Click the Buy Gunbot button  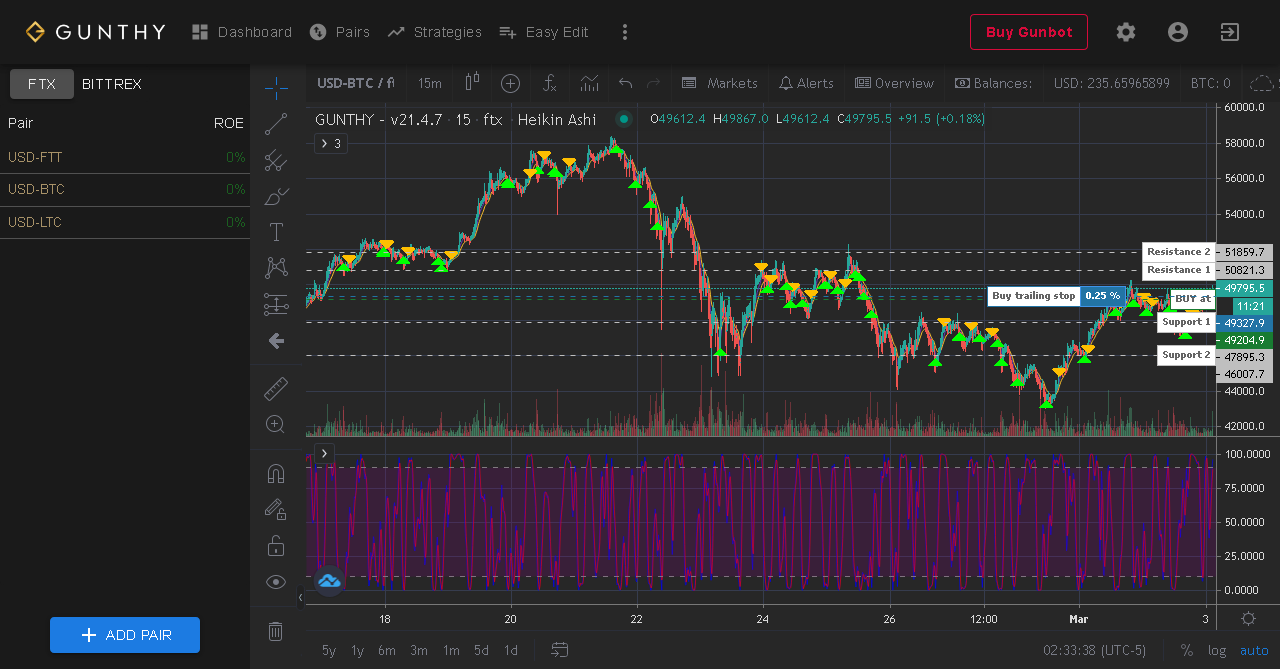tap(1029, 32)
